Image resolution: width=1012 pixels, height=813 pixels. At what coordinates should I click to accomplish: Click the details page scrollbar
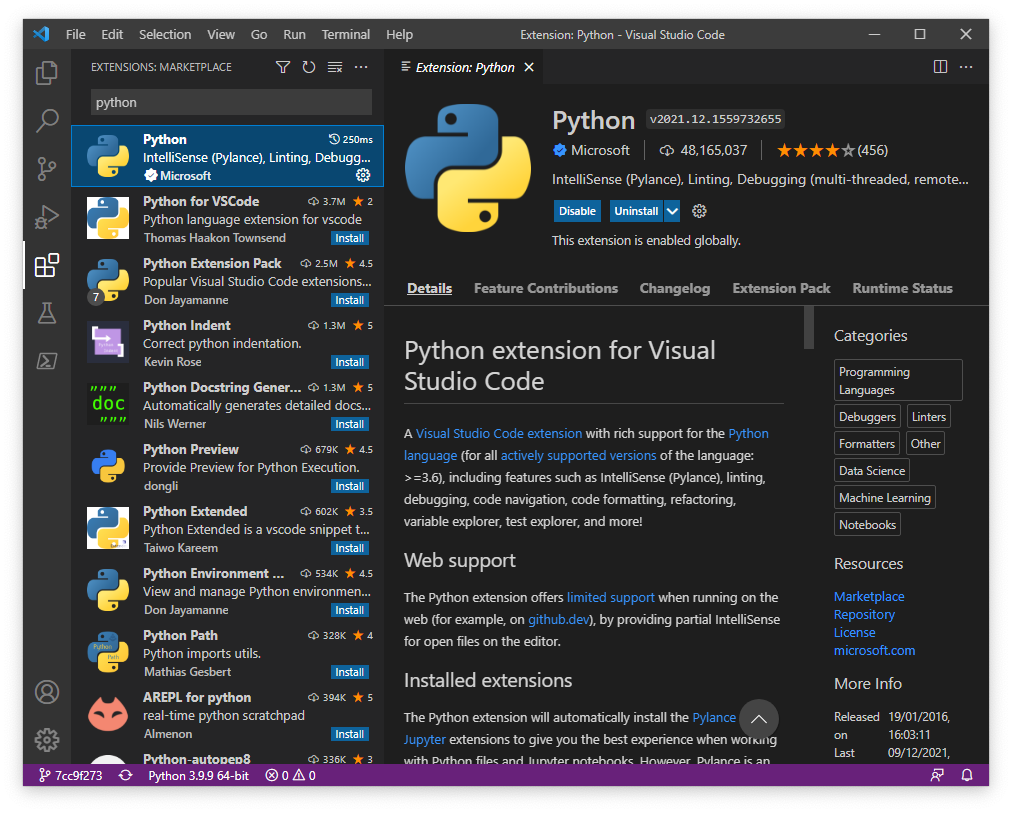809,327
